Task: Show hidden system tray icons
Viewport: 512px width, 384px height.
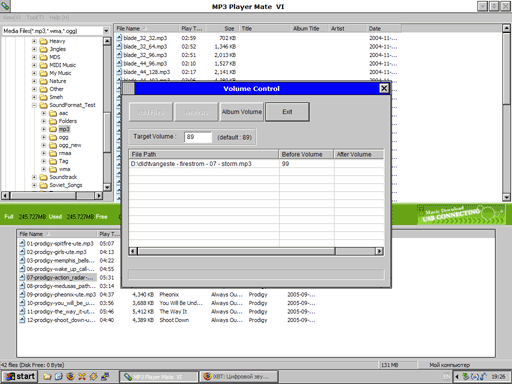Action: (457, 377)
